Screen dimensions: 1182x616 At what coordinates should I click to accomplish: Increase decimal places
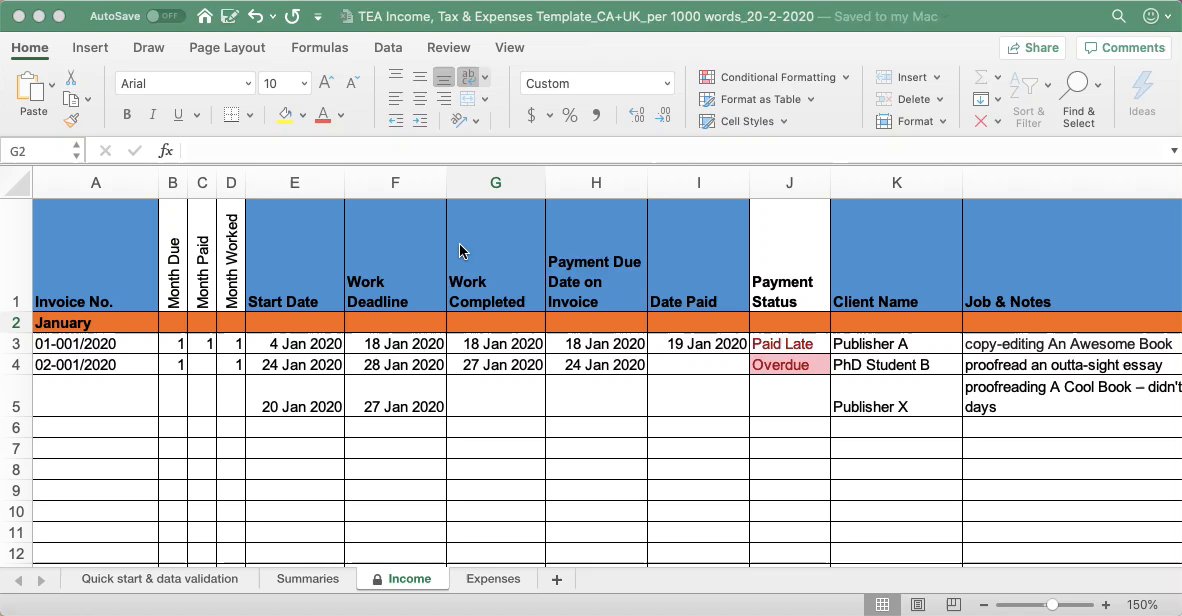click(636, 115)
